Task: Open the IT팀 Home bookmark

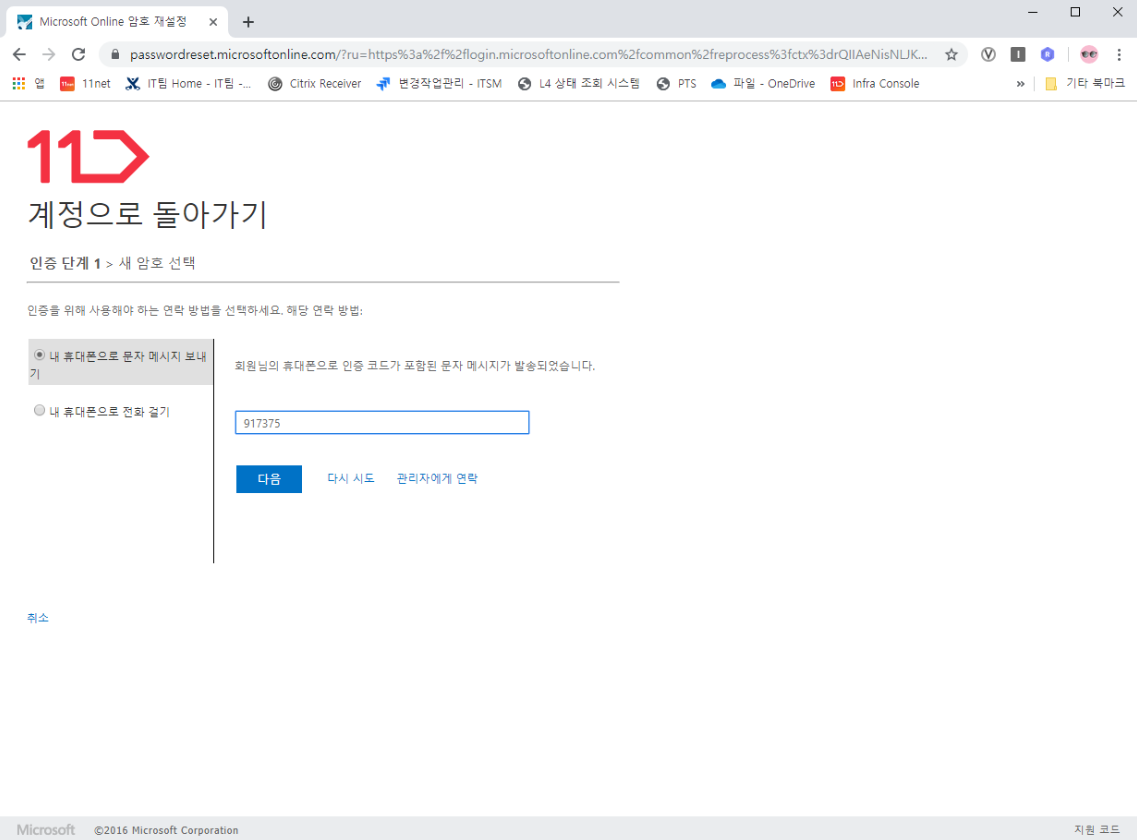Action: click(189, 83)
